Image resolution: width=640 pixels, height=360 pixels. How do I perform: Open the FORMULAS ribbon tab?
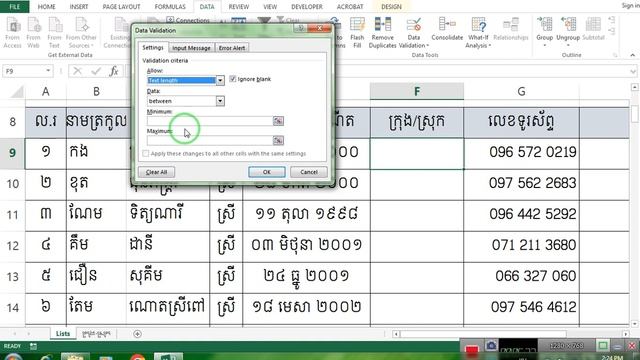(170, 7)
